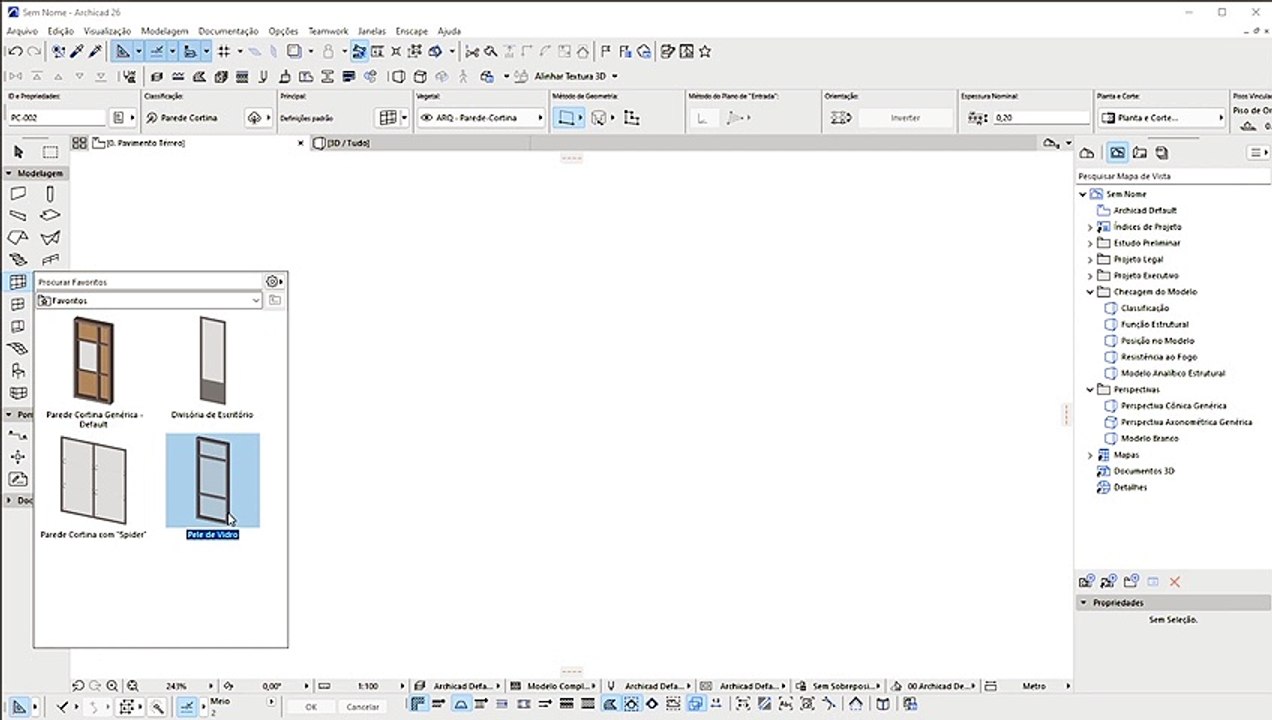Click the red delete X in Navigator
Image resolution: width=1272 pixels, height=720 pixels.
pos(1175,582)
